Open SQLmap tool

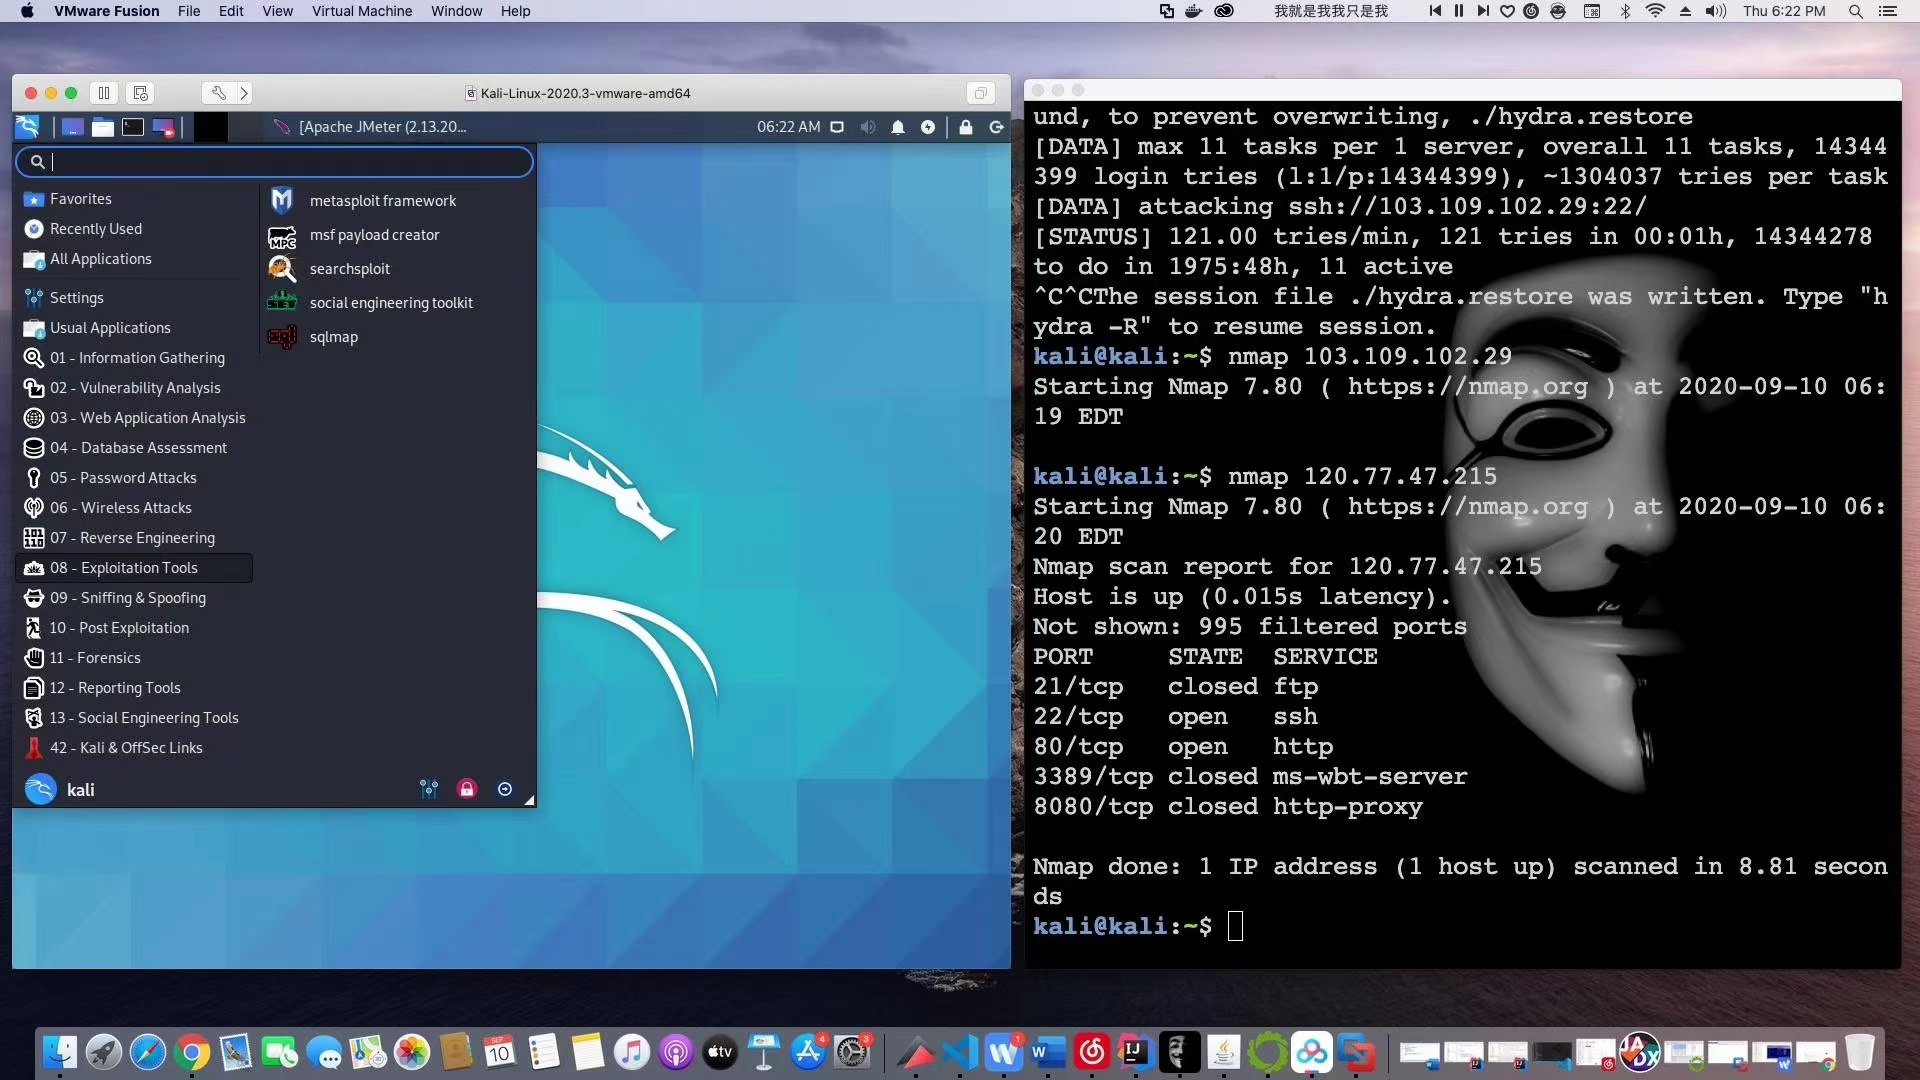[x=334, y=336]
